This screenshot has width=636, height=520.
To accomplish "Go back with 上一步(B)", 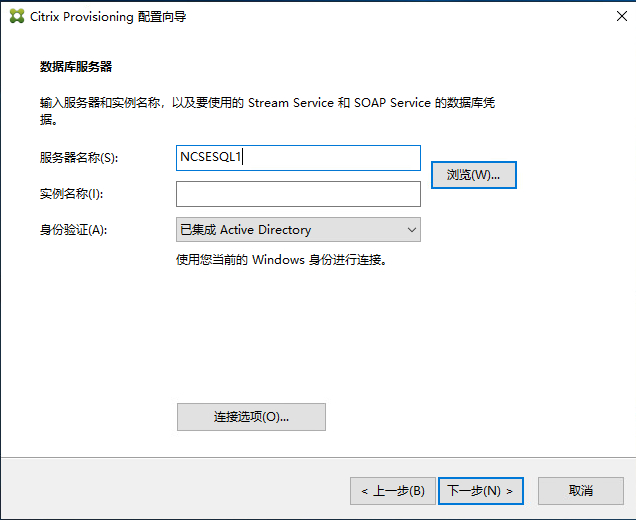I will pos(392,491).
